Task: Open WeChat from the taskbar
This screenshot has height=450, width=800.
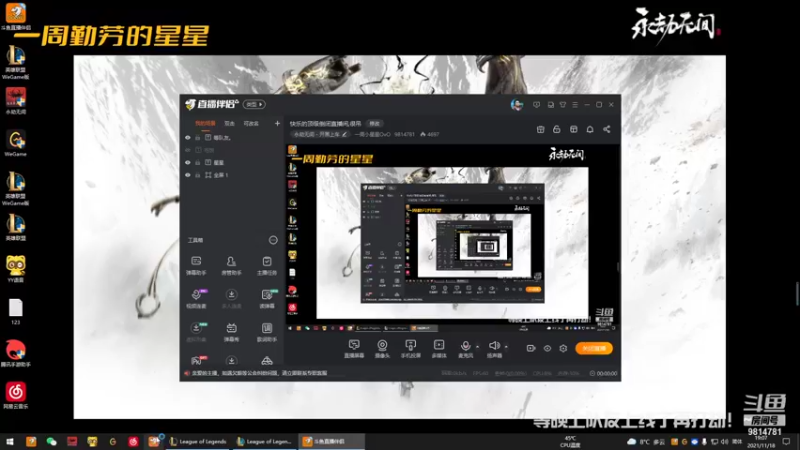Action: tap(52, 441)
